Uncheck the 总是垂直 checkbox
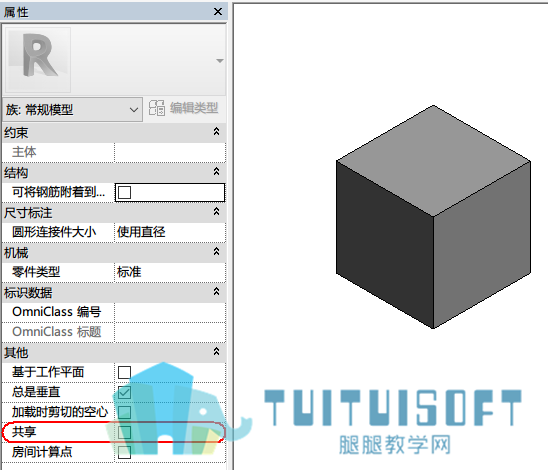548x470 pixels. [124, 392]
